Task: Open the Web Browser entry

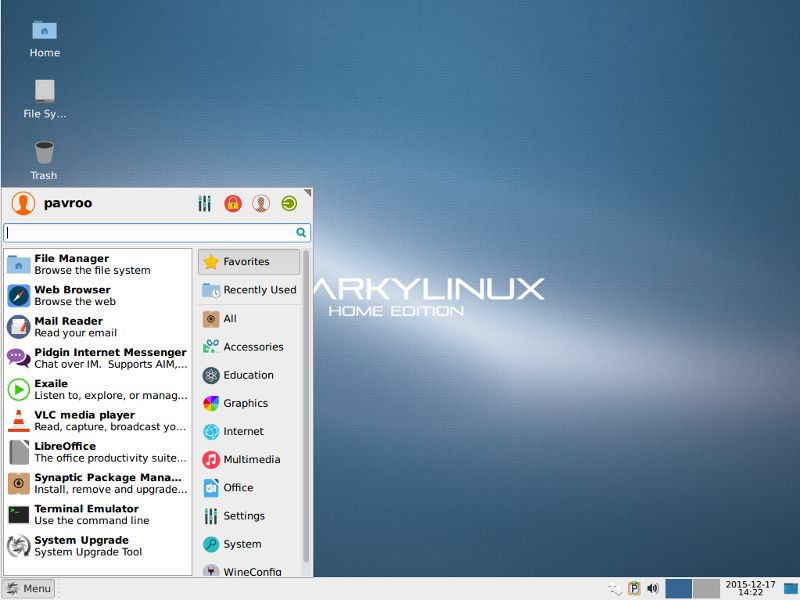Action: pos(97,295)
